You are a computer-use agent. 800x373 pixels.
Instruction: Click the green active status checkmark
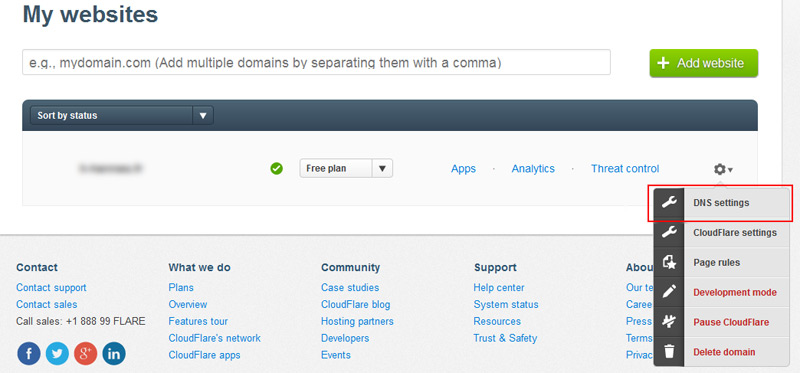[277, 168]
